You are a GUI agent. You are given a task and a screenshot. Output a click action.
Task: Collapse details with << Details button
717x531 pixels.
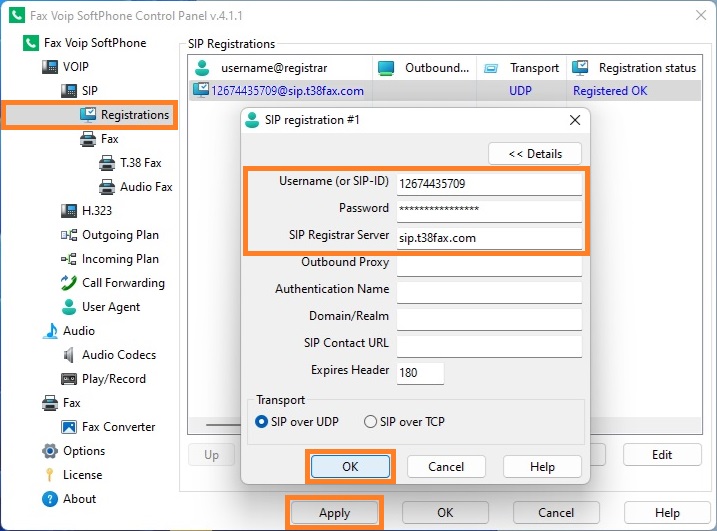pyautogui.click(x=535, y=154)
